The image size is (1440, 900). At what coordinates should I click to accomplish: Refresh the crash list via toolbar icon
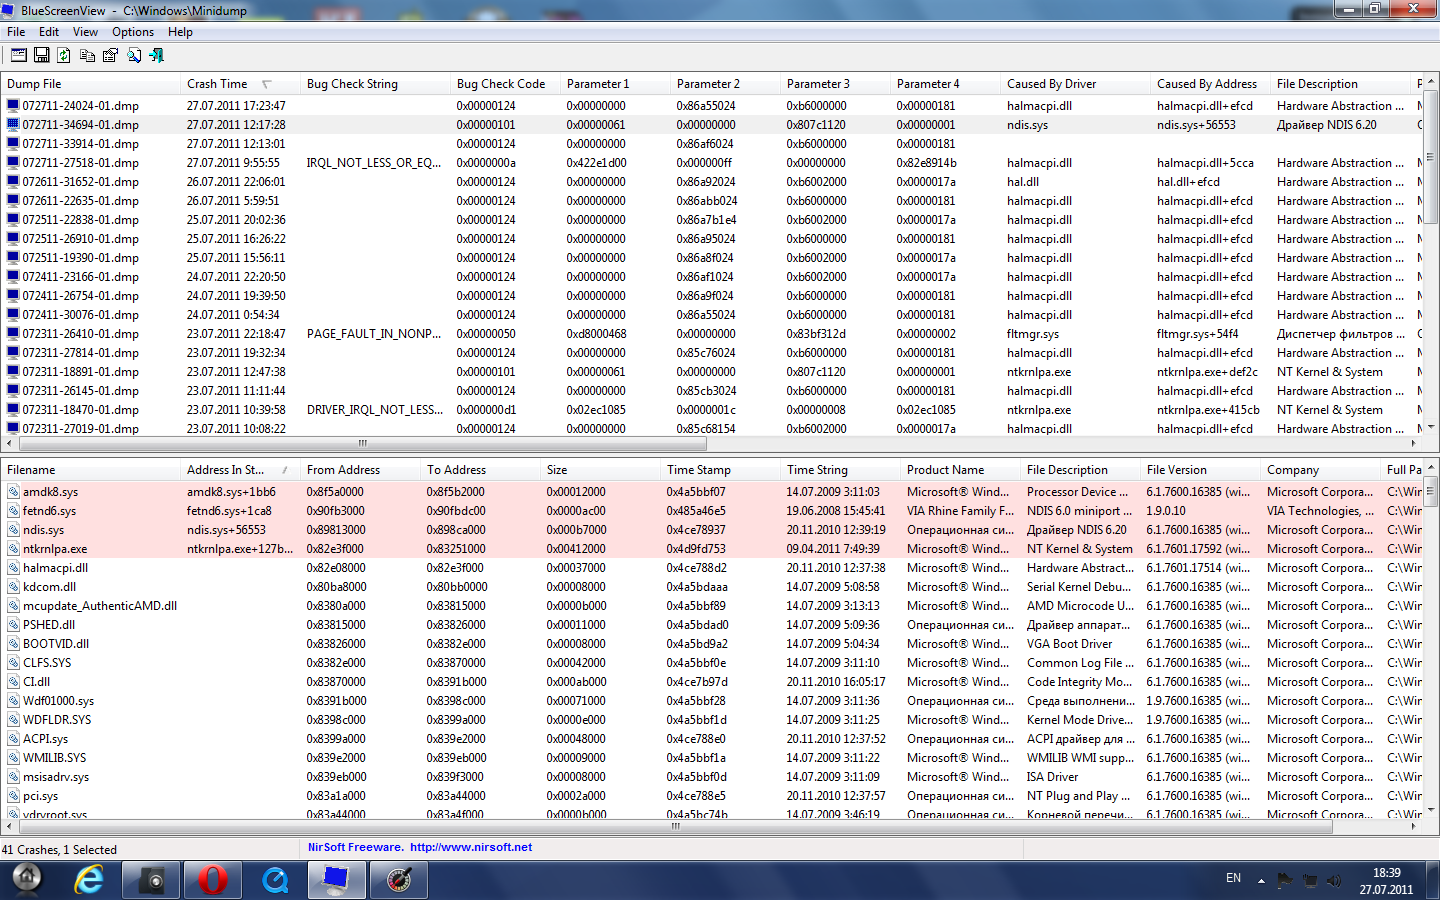[x=64, y=56]
